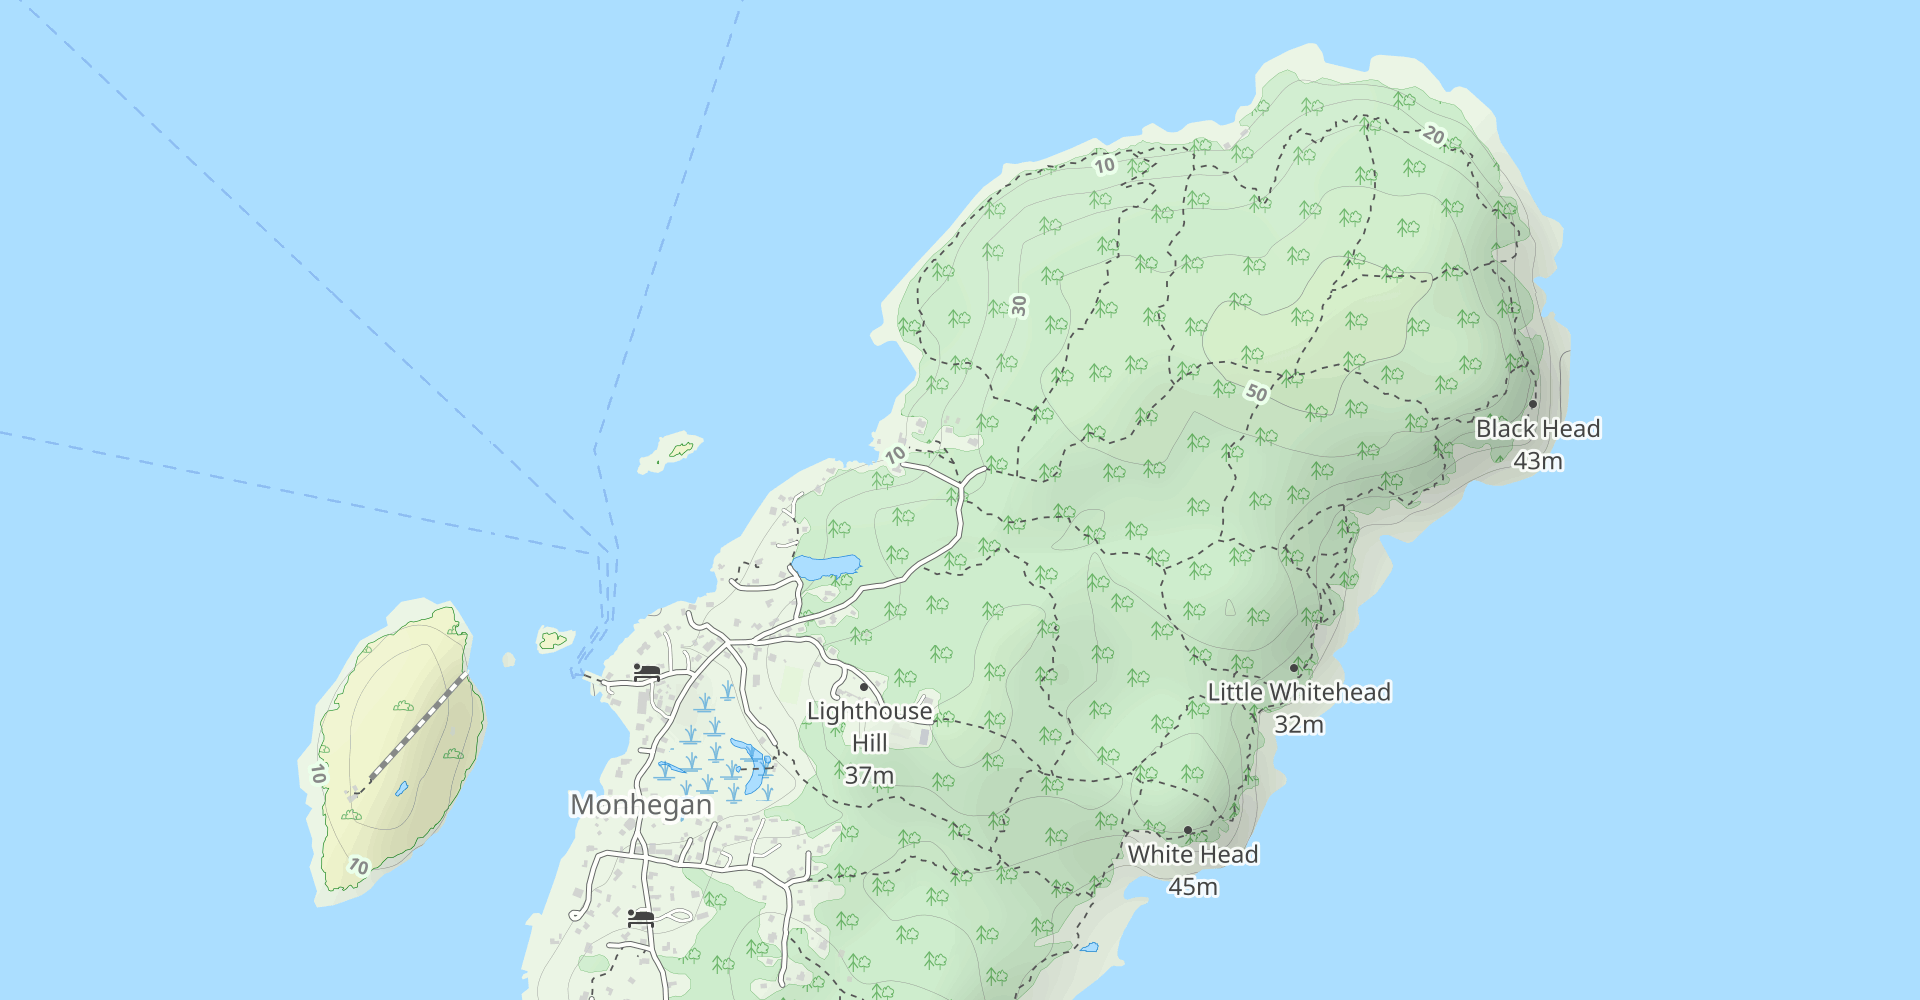Image resolution: width=1920 pixels, height=1000 pixels.
Task: Click the 37m elevation text
Action: point(869,775)
